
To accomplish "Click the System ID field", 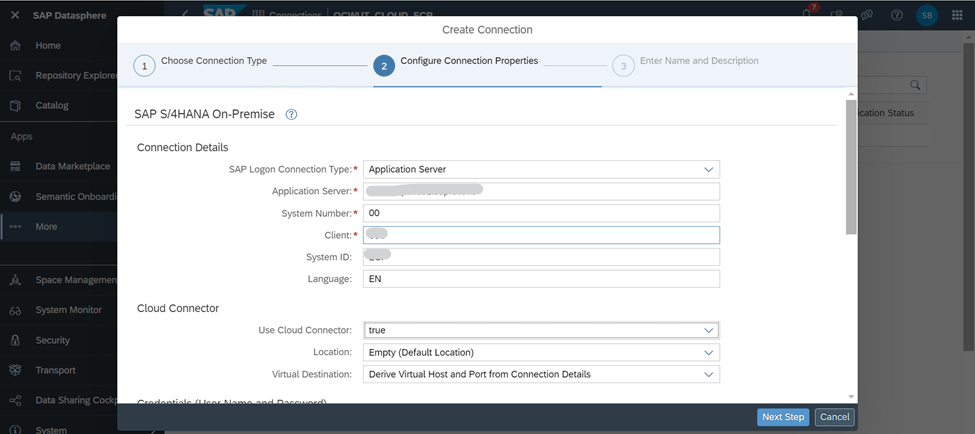I will [541, 257].
